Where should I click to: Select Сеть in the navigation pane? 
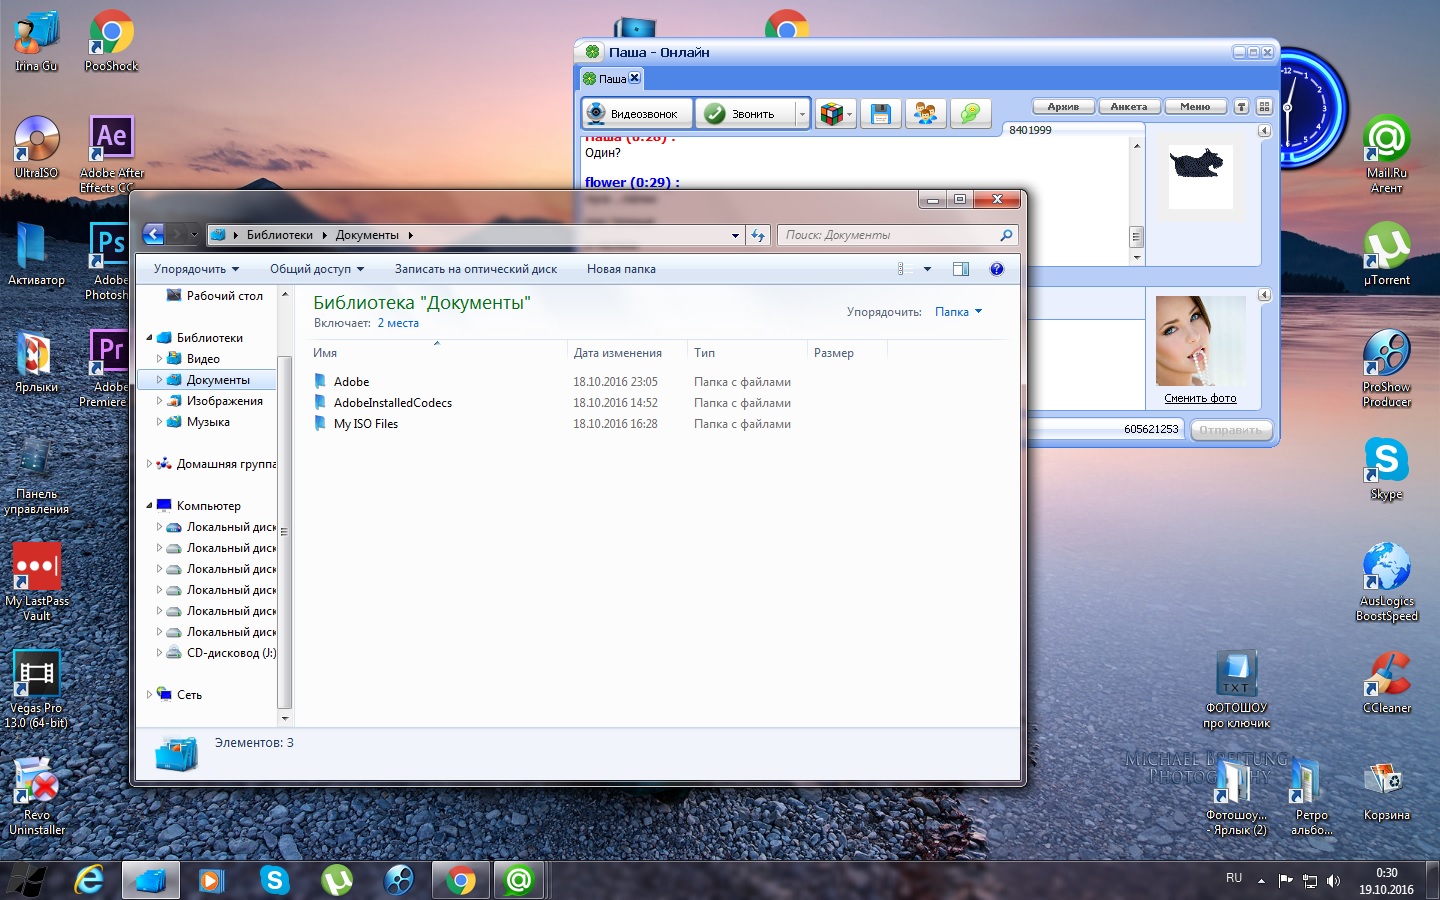click(179, 695)
